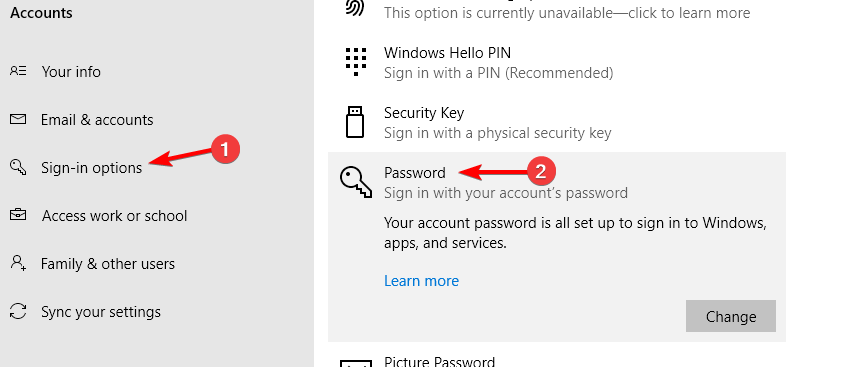Click the Change password button
Image resolution: width=851 pixels, height=367 pixels.
731,316
